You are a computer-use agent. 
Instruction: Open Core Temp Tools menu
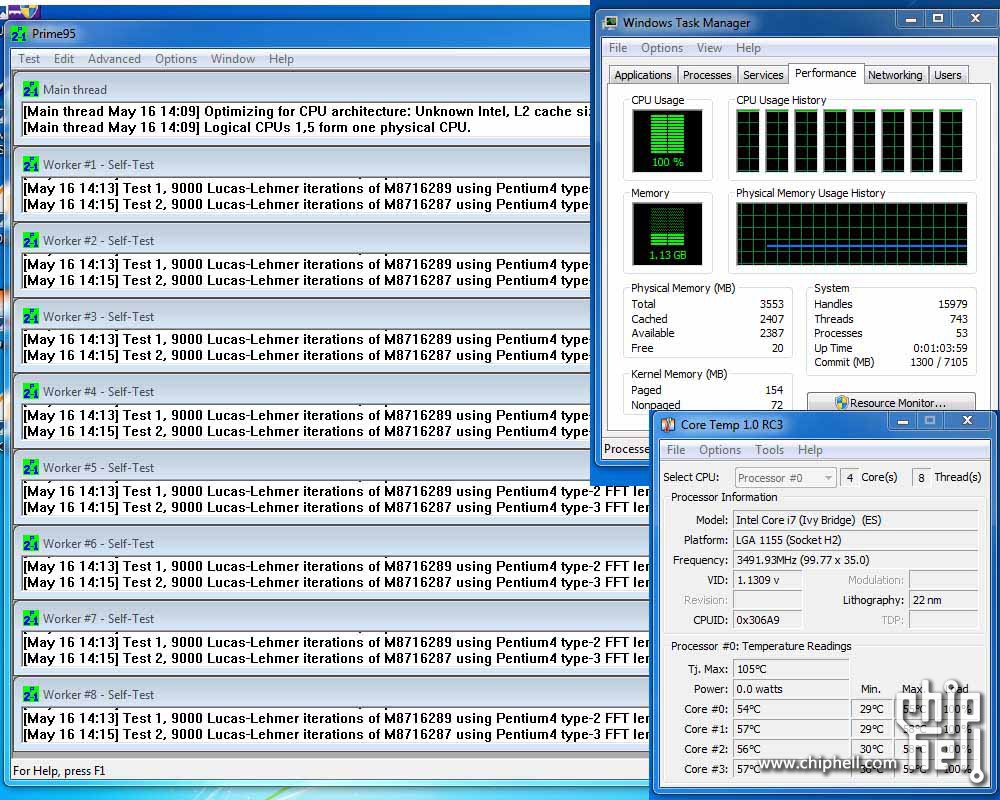coord(769,450)
